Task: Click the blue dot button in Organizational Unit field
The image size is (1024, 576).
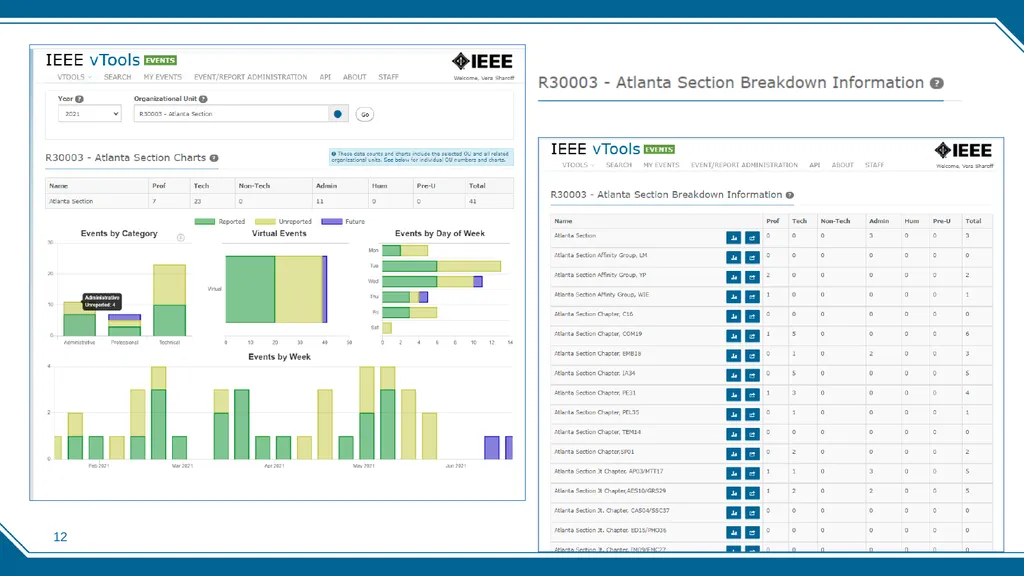Action: (x=338, y=114)
